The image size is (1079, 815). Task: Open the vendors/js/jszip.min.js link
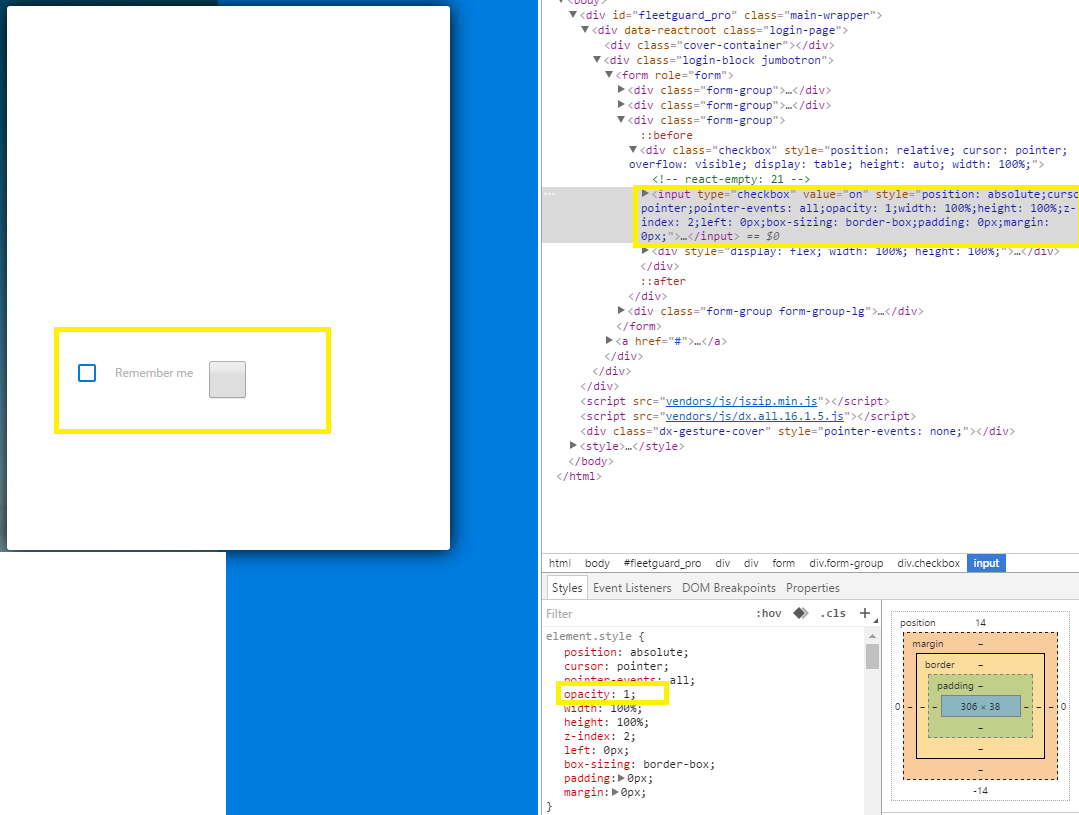[741, 401]
